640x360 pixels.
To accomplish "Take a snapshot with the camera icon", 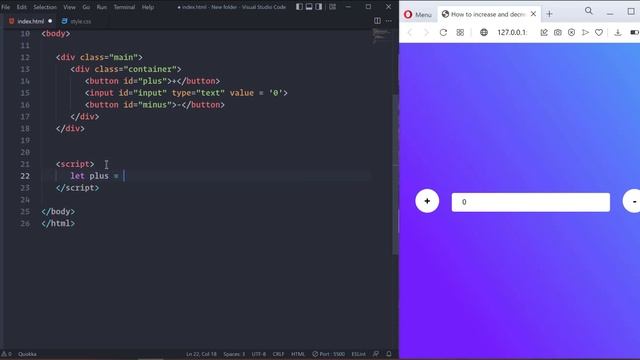I will point(558,33).
